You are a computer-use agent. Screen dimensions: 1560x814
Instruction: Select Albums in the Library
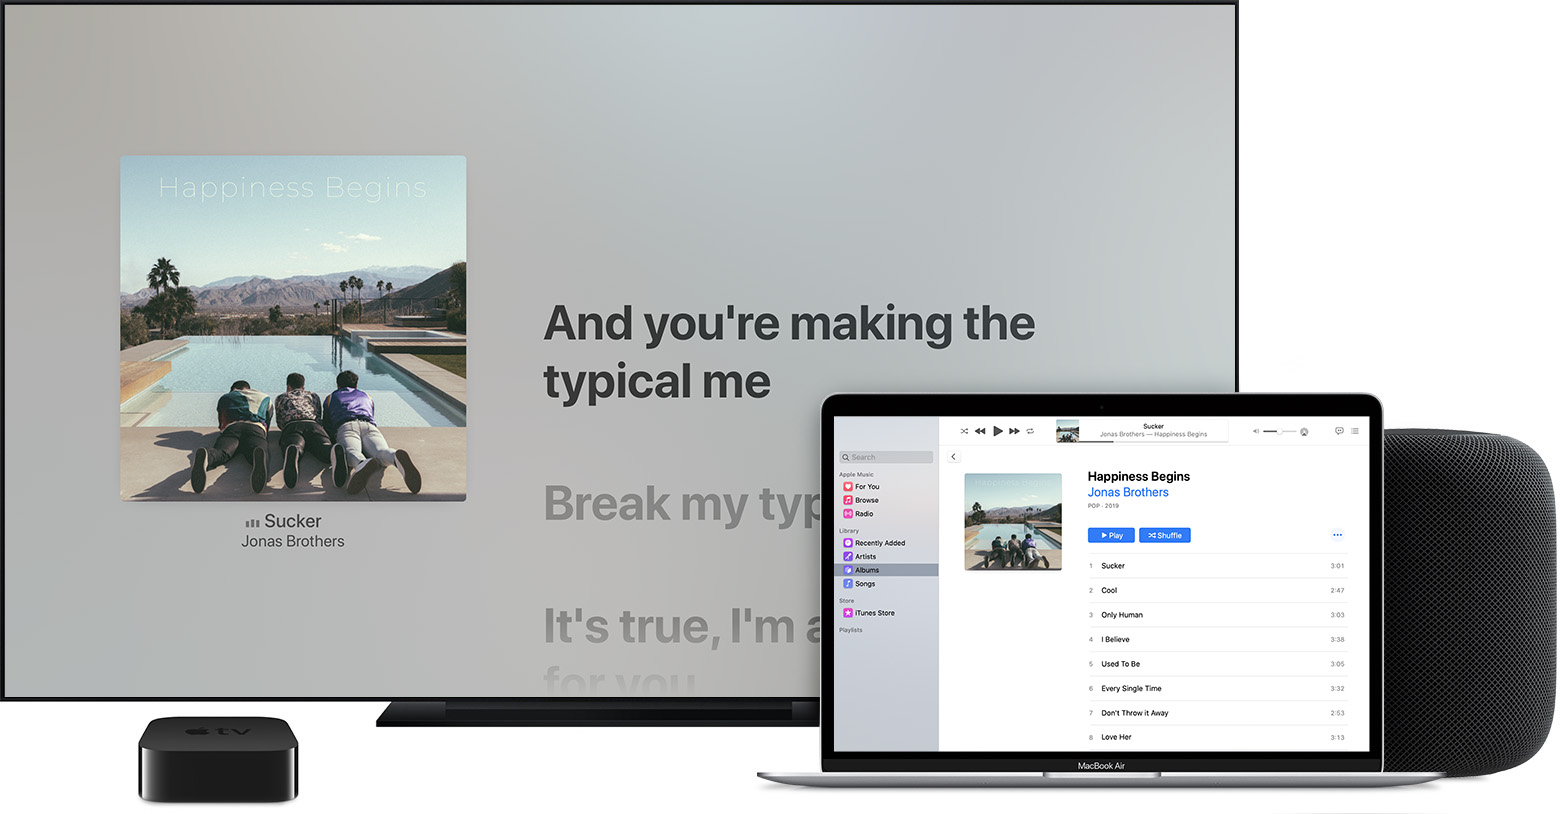[x=886, y=570]
